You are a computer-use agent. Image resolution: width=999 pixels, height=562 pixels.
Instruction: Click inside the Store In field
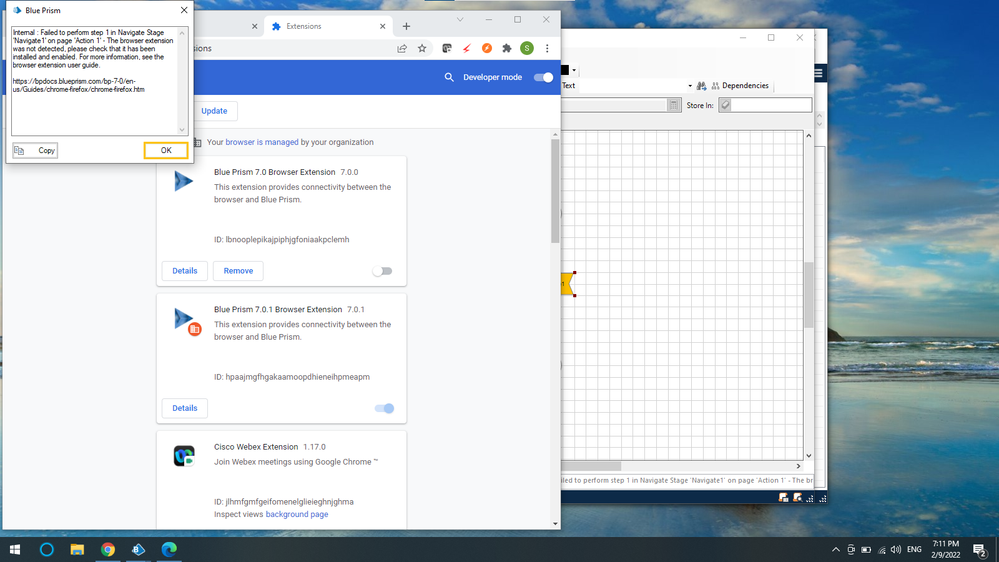coord(770,105)
